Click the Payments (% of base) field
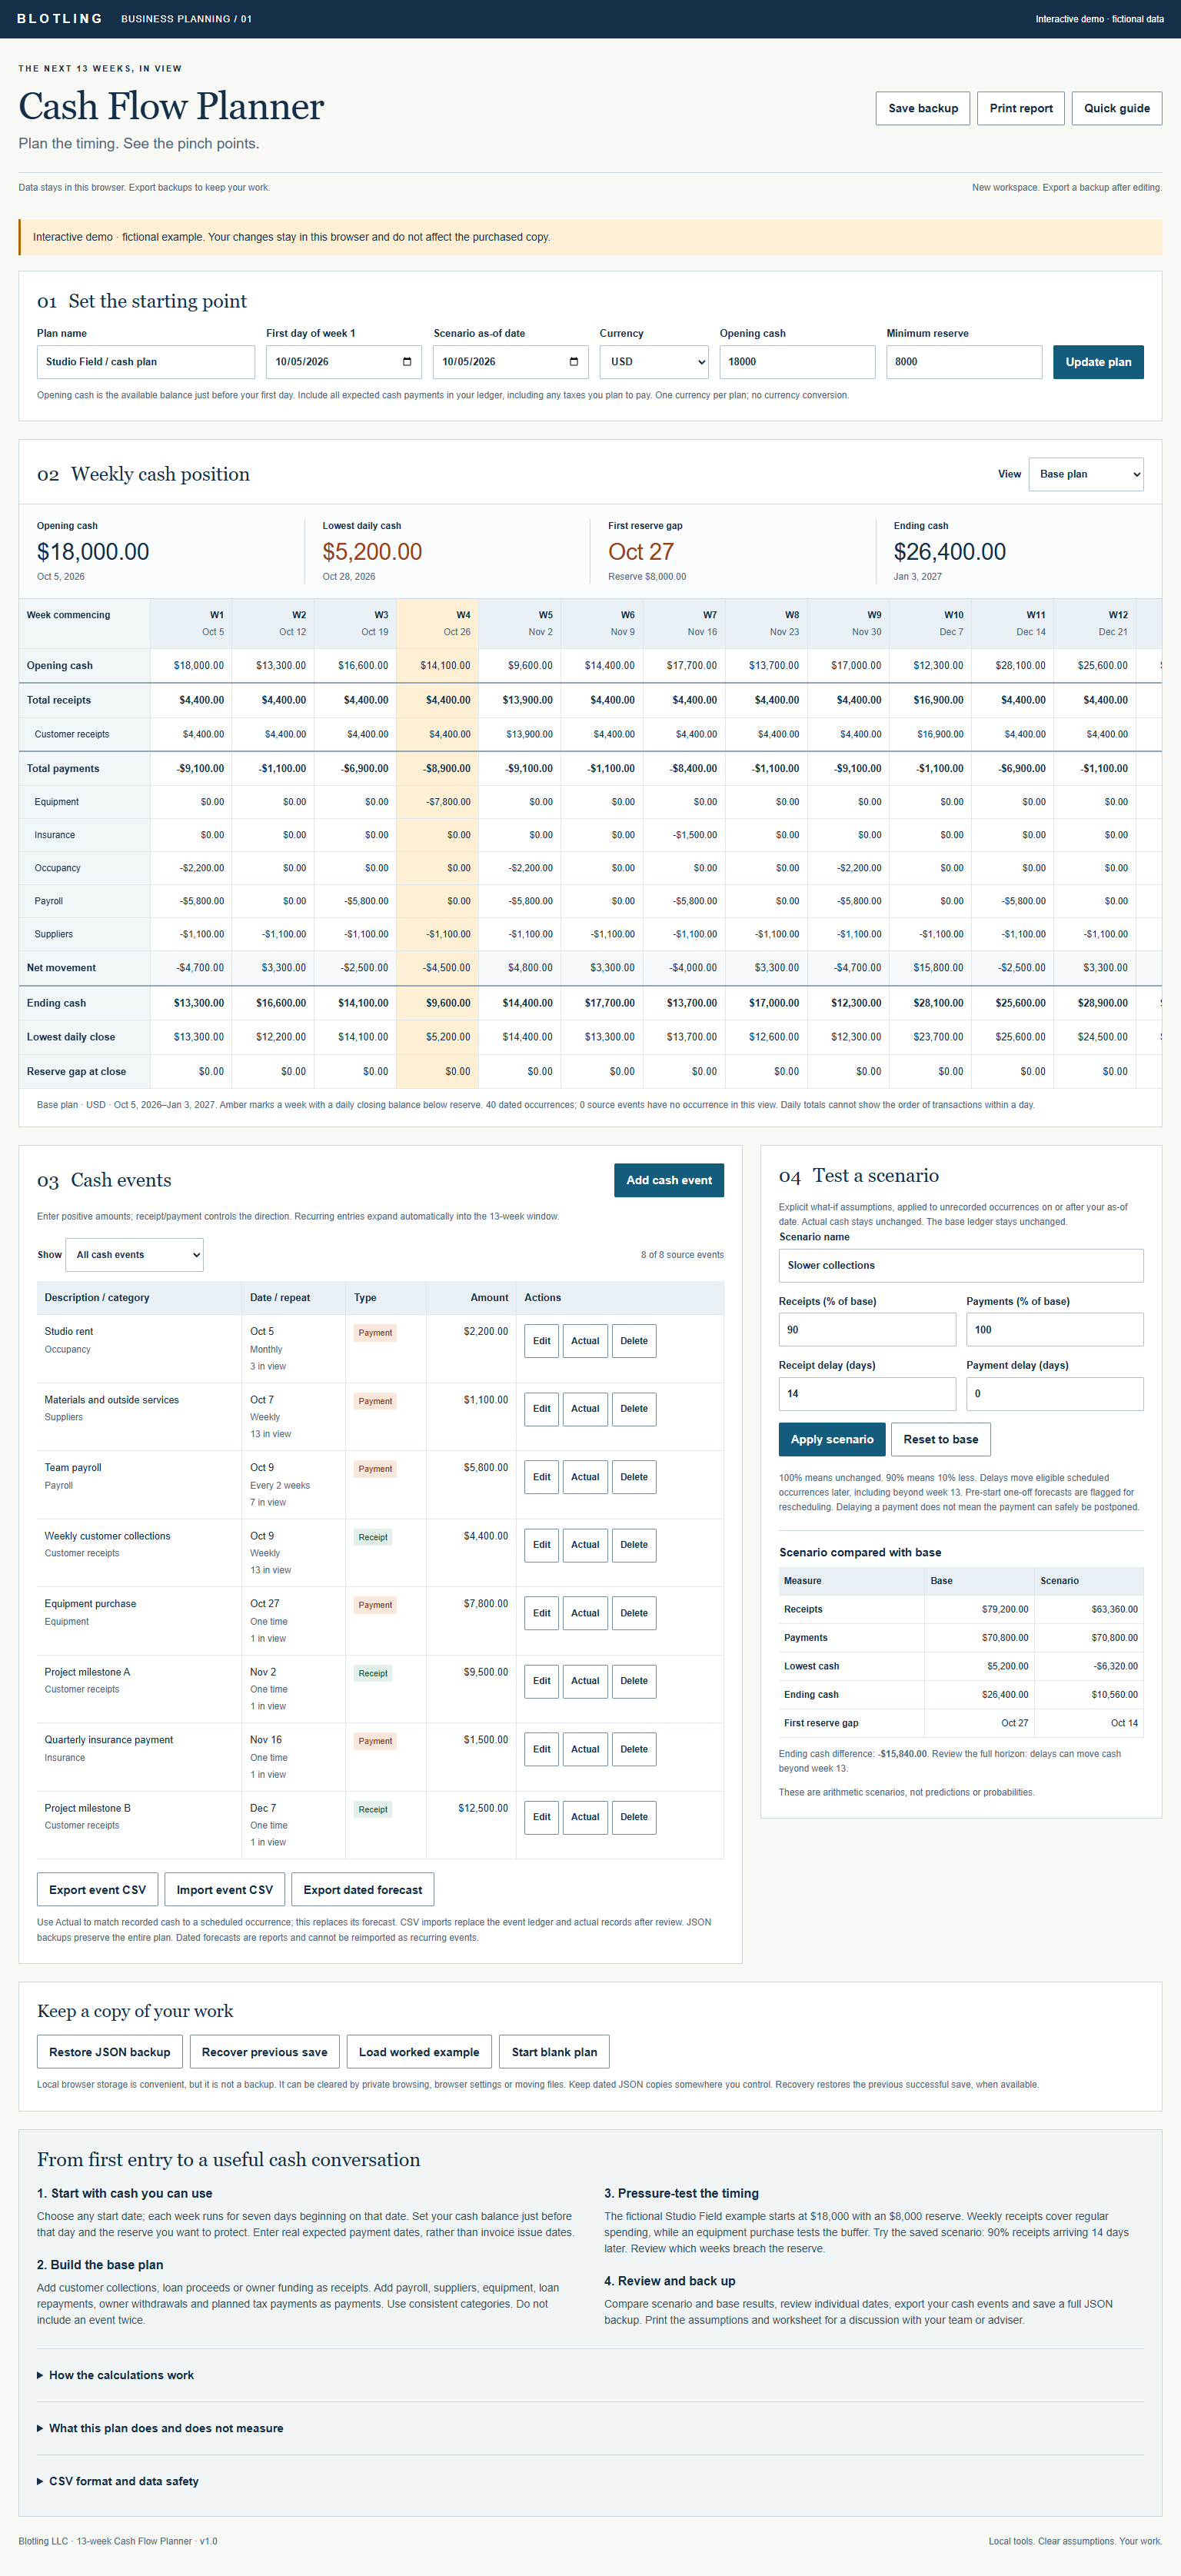Screen dimensions: 1181x2576 1055,1330
